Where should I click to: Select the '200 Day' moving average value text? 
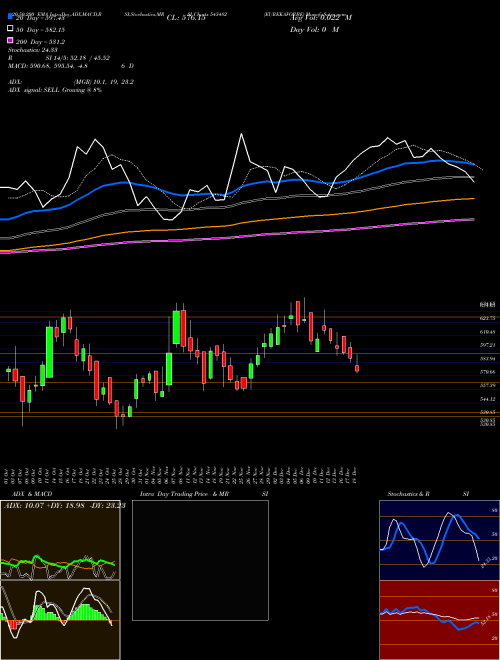[40, 41]
